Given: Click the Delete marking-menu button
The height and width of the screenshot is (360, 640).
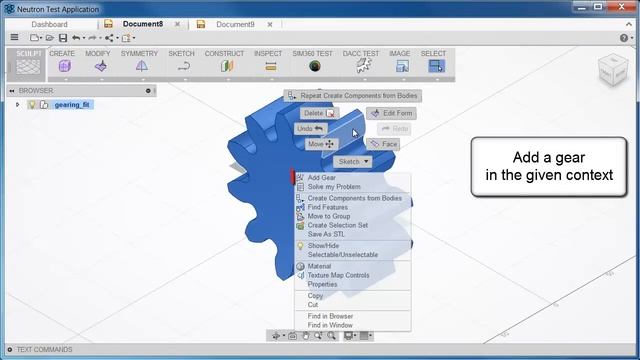Looking at the screenshot, I should point(319,113).
